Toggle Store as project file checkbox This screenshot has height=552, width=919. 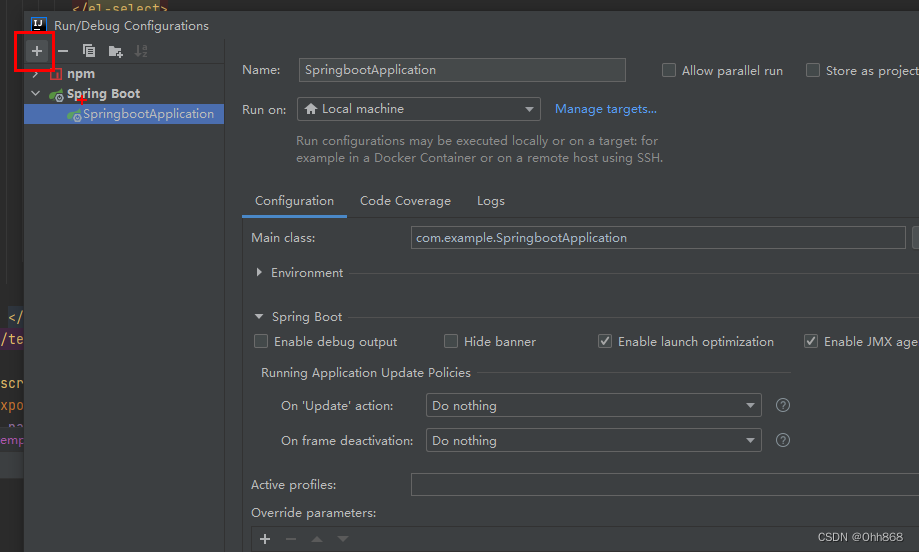813,70
